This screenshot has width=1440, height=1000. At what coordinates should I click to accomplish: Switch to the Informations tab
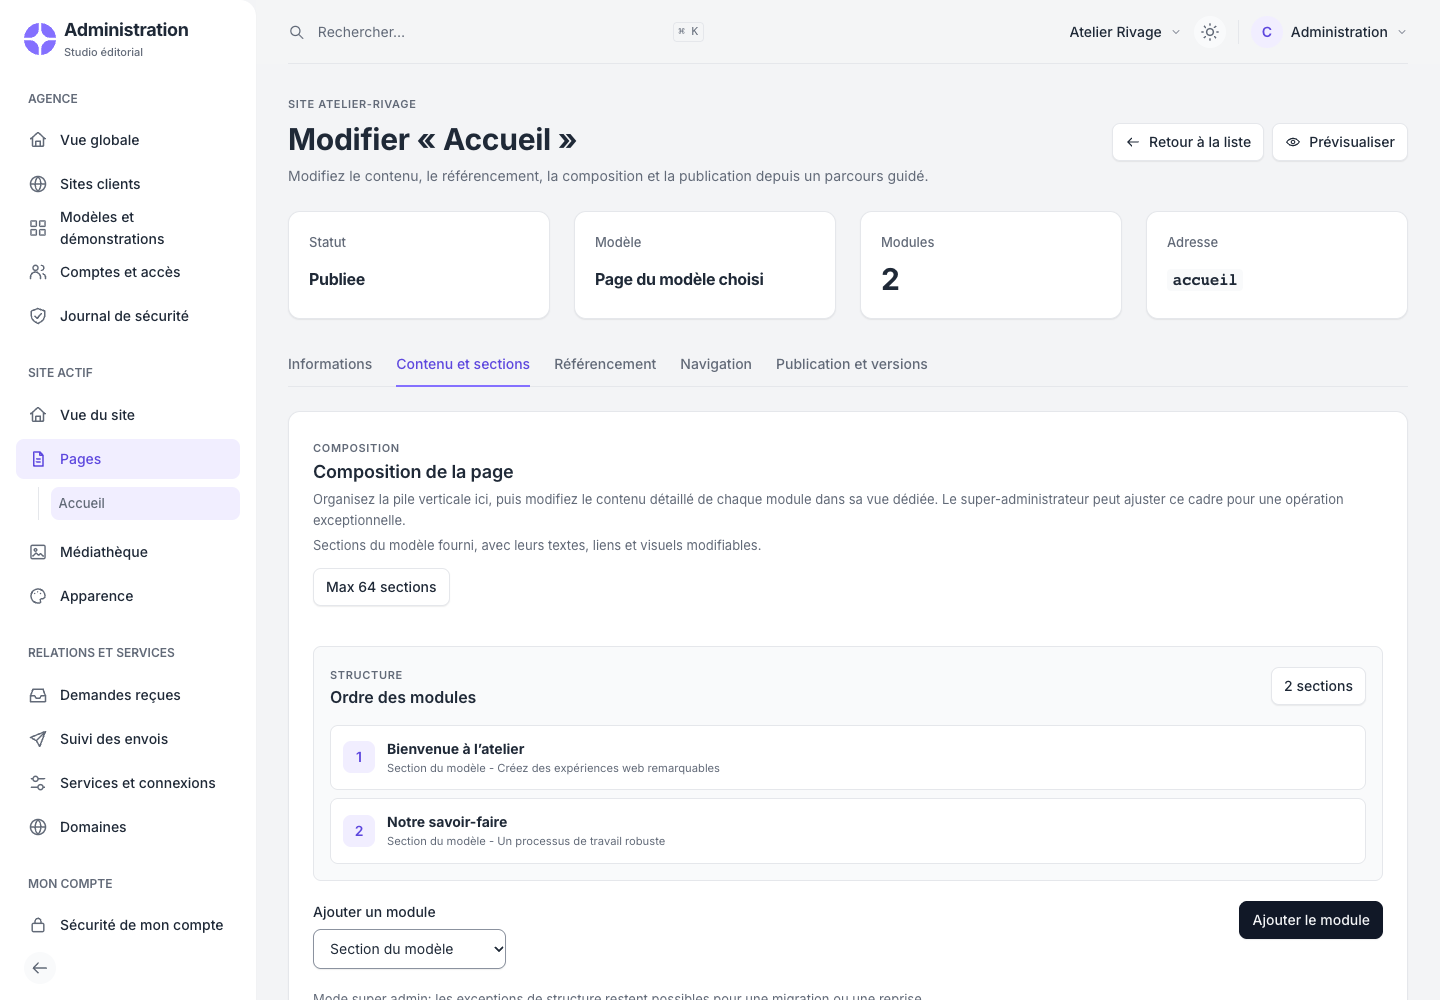coord(330,364)
